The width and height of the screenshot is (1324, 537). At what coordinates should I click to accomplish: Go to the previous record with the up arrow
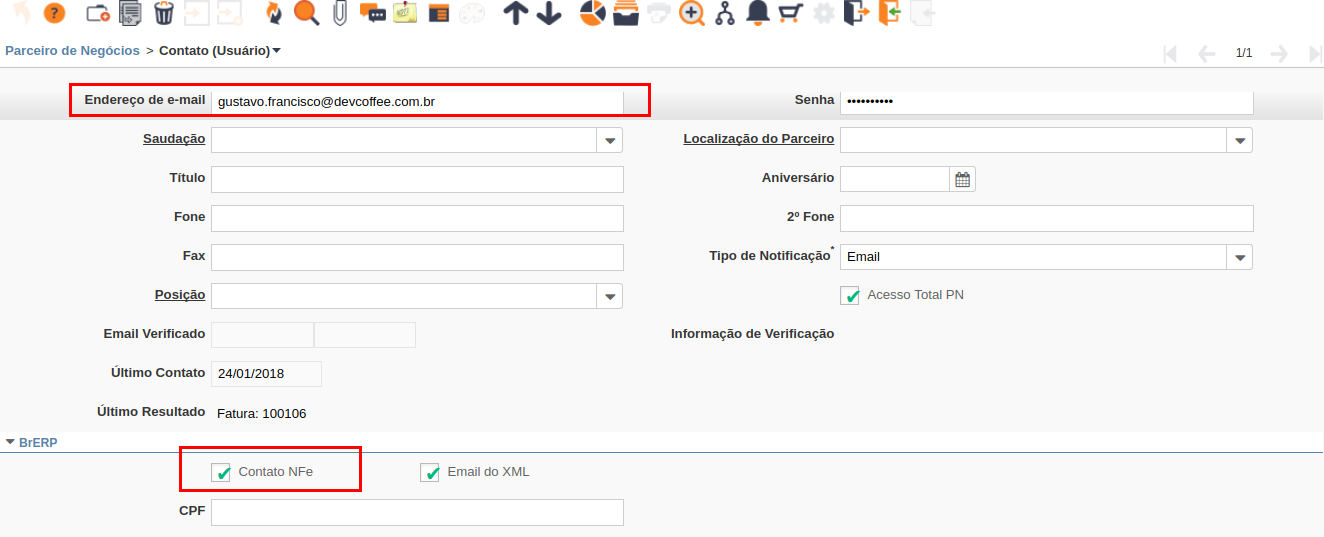(x=515, y=13)
